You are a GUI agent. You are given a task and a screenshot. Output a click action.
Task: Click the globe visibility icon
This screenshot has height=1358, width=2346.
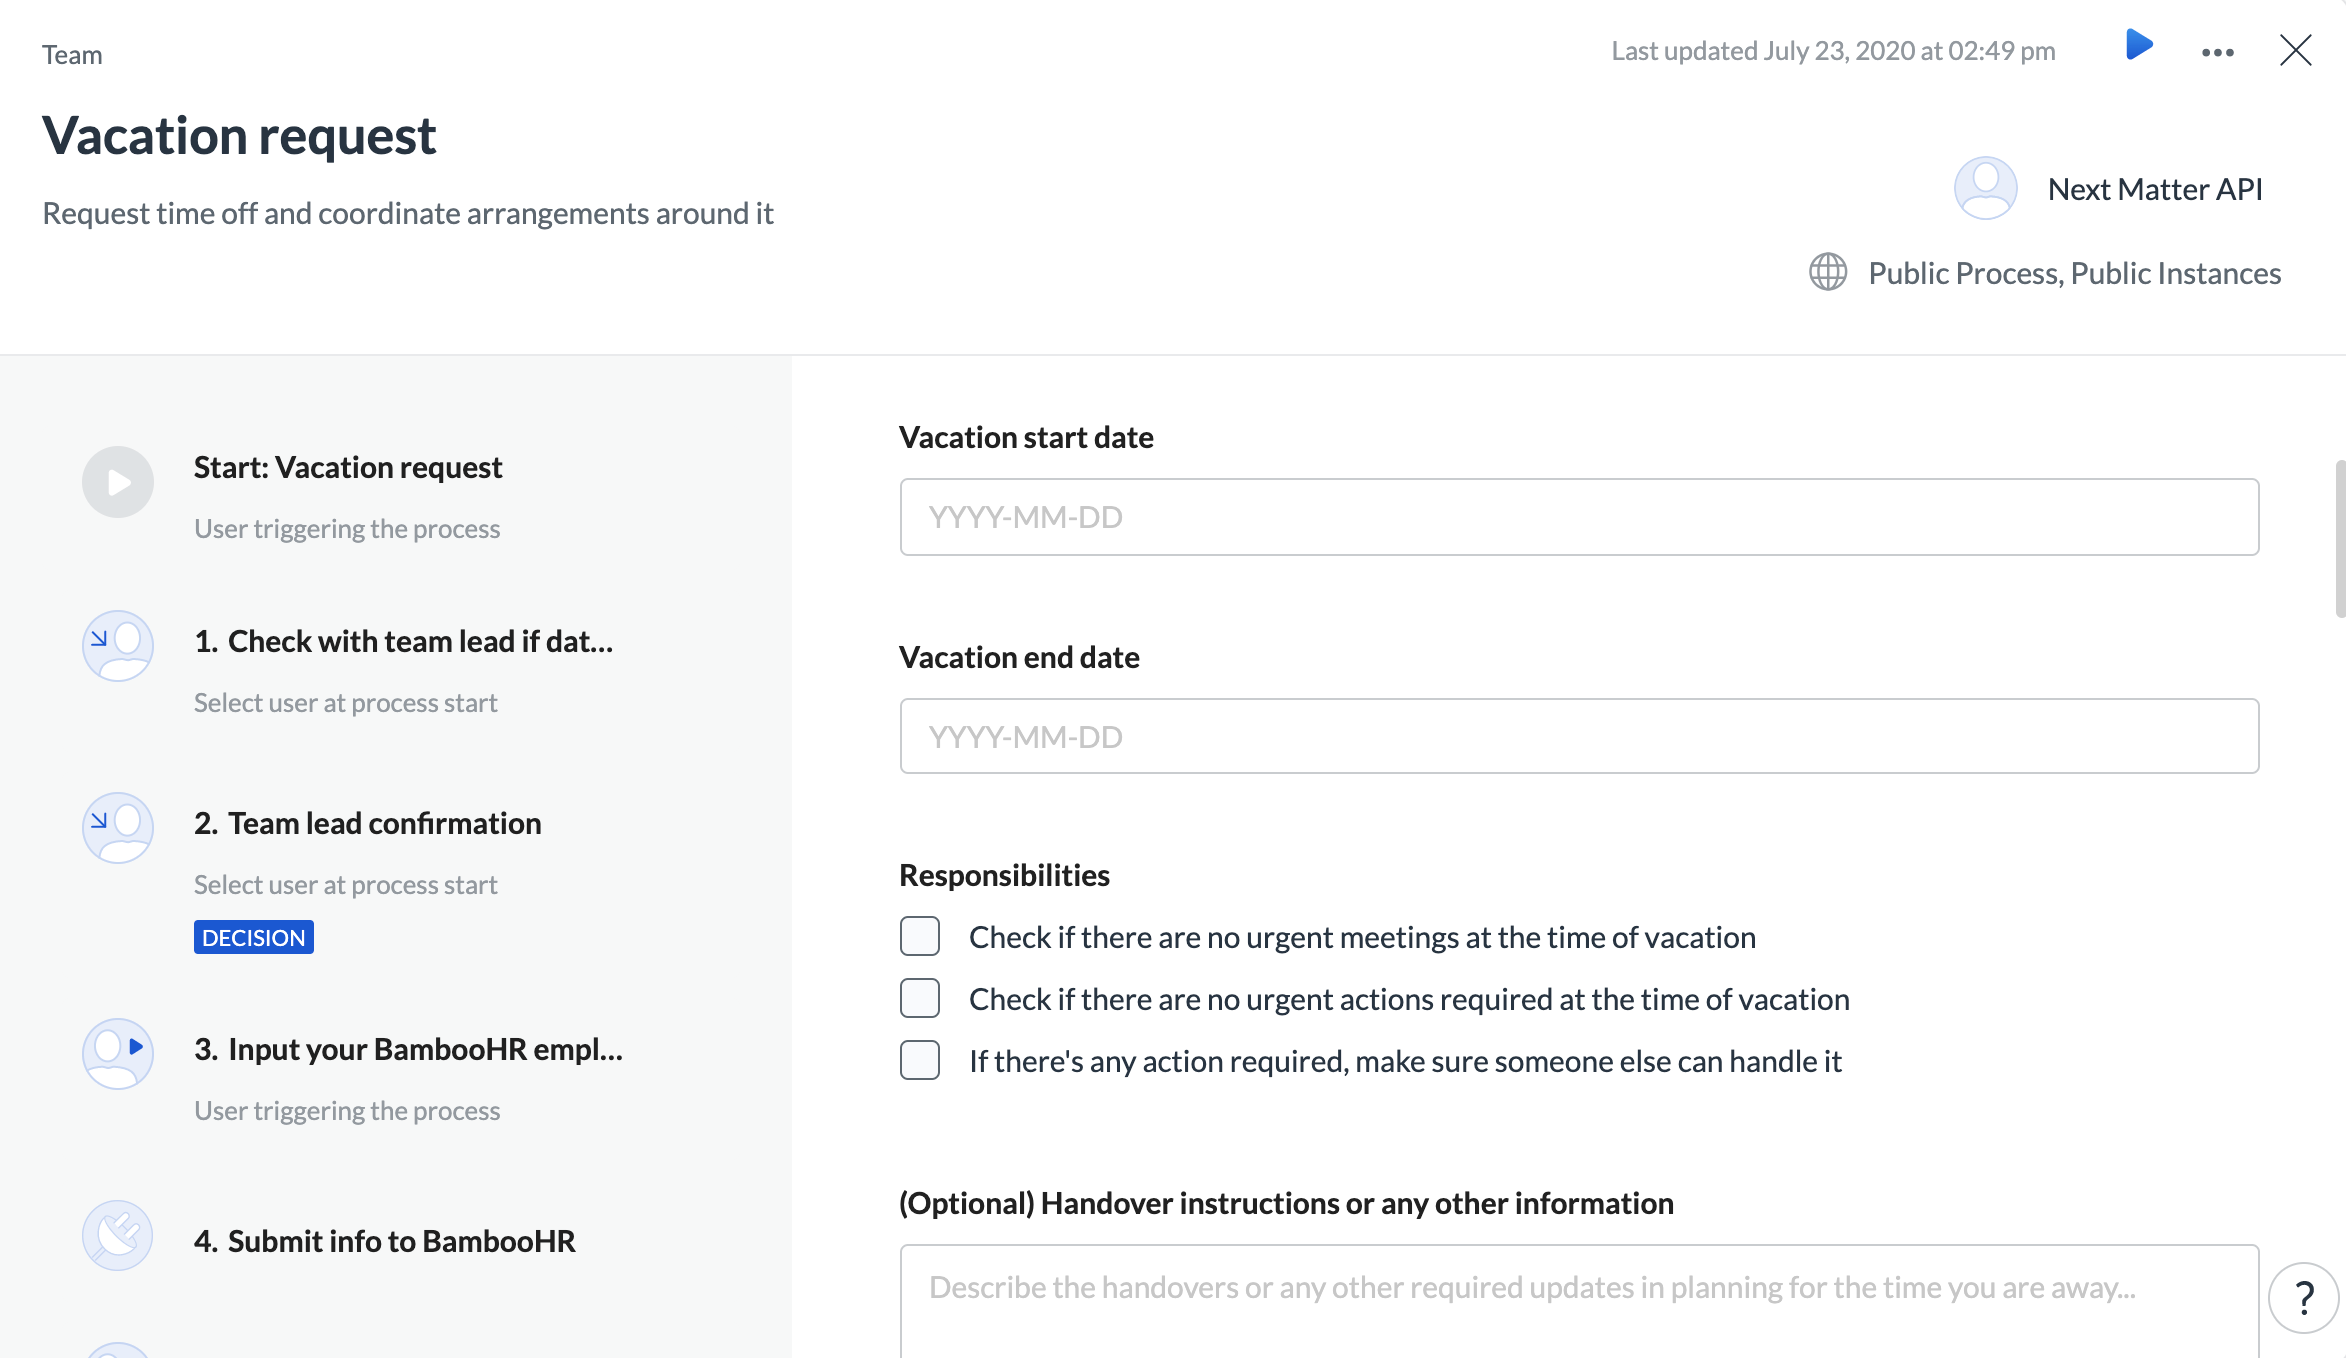(1828, 272)
